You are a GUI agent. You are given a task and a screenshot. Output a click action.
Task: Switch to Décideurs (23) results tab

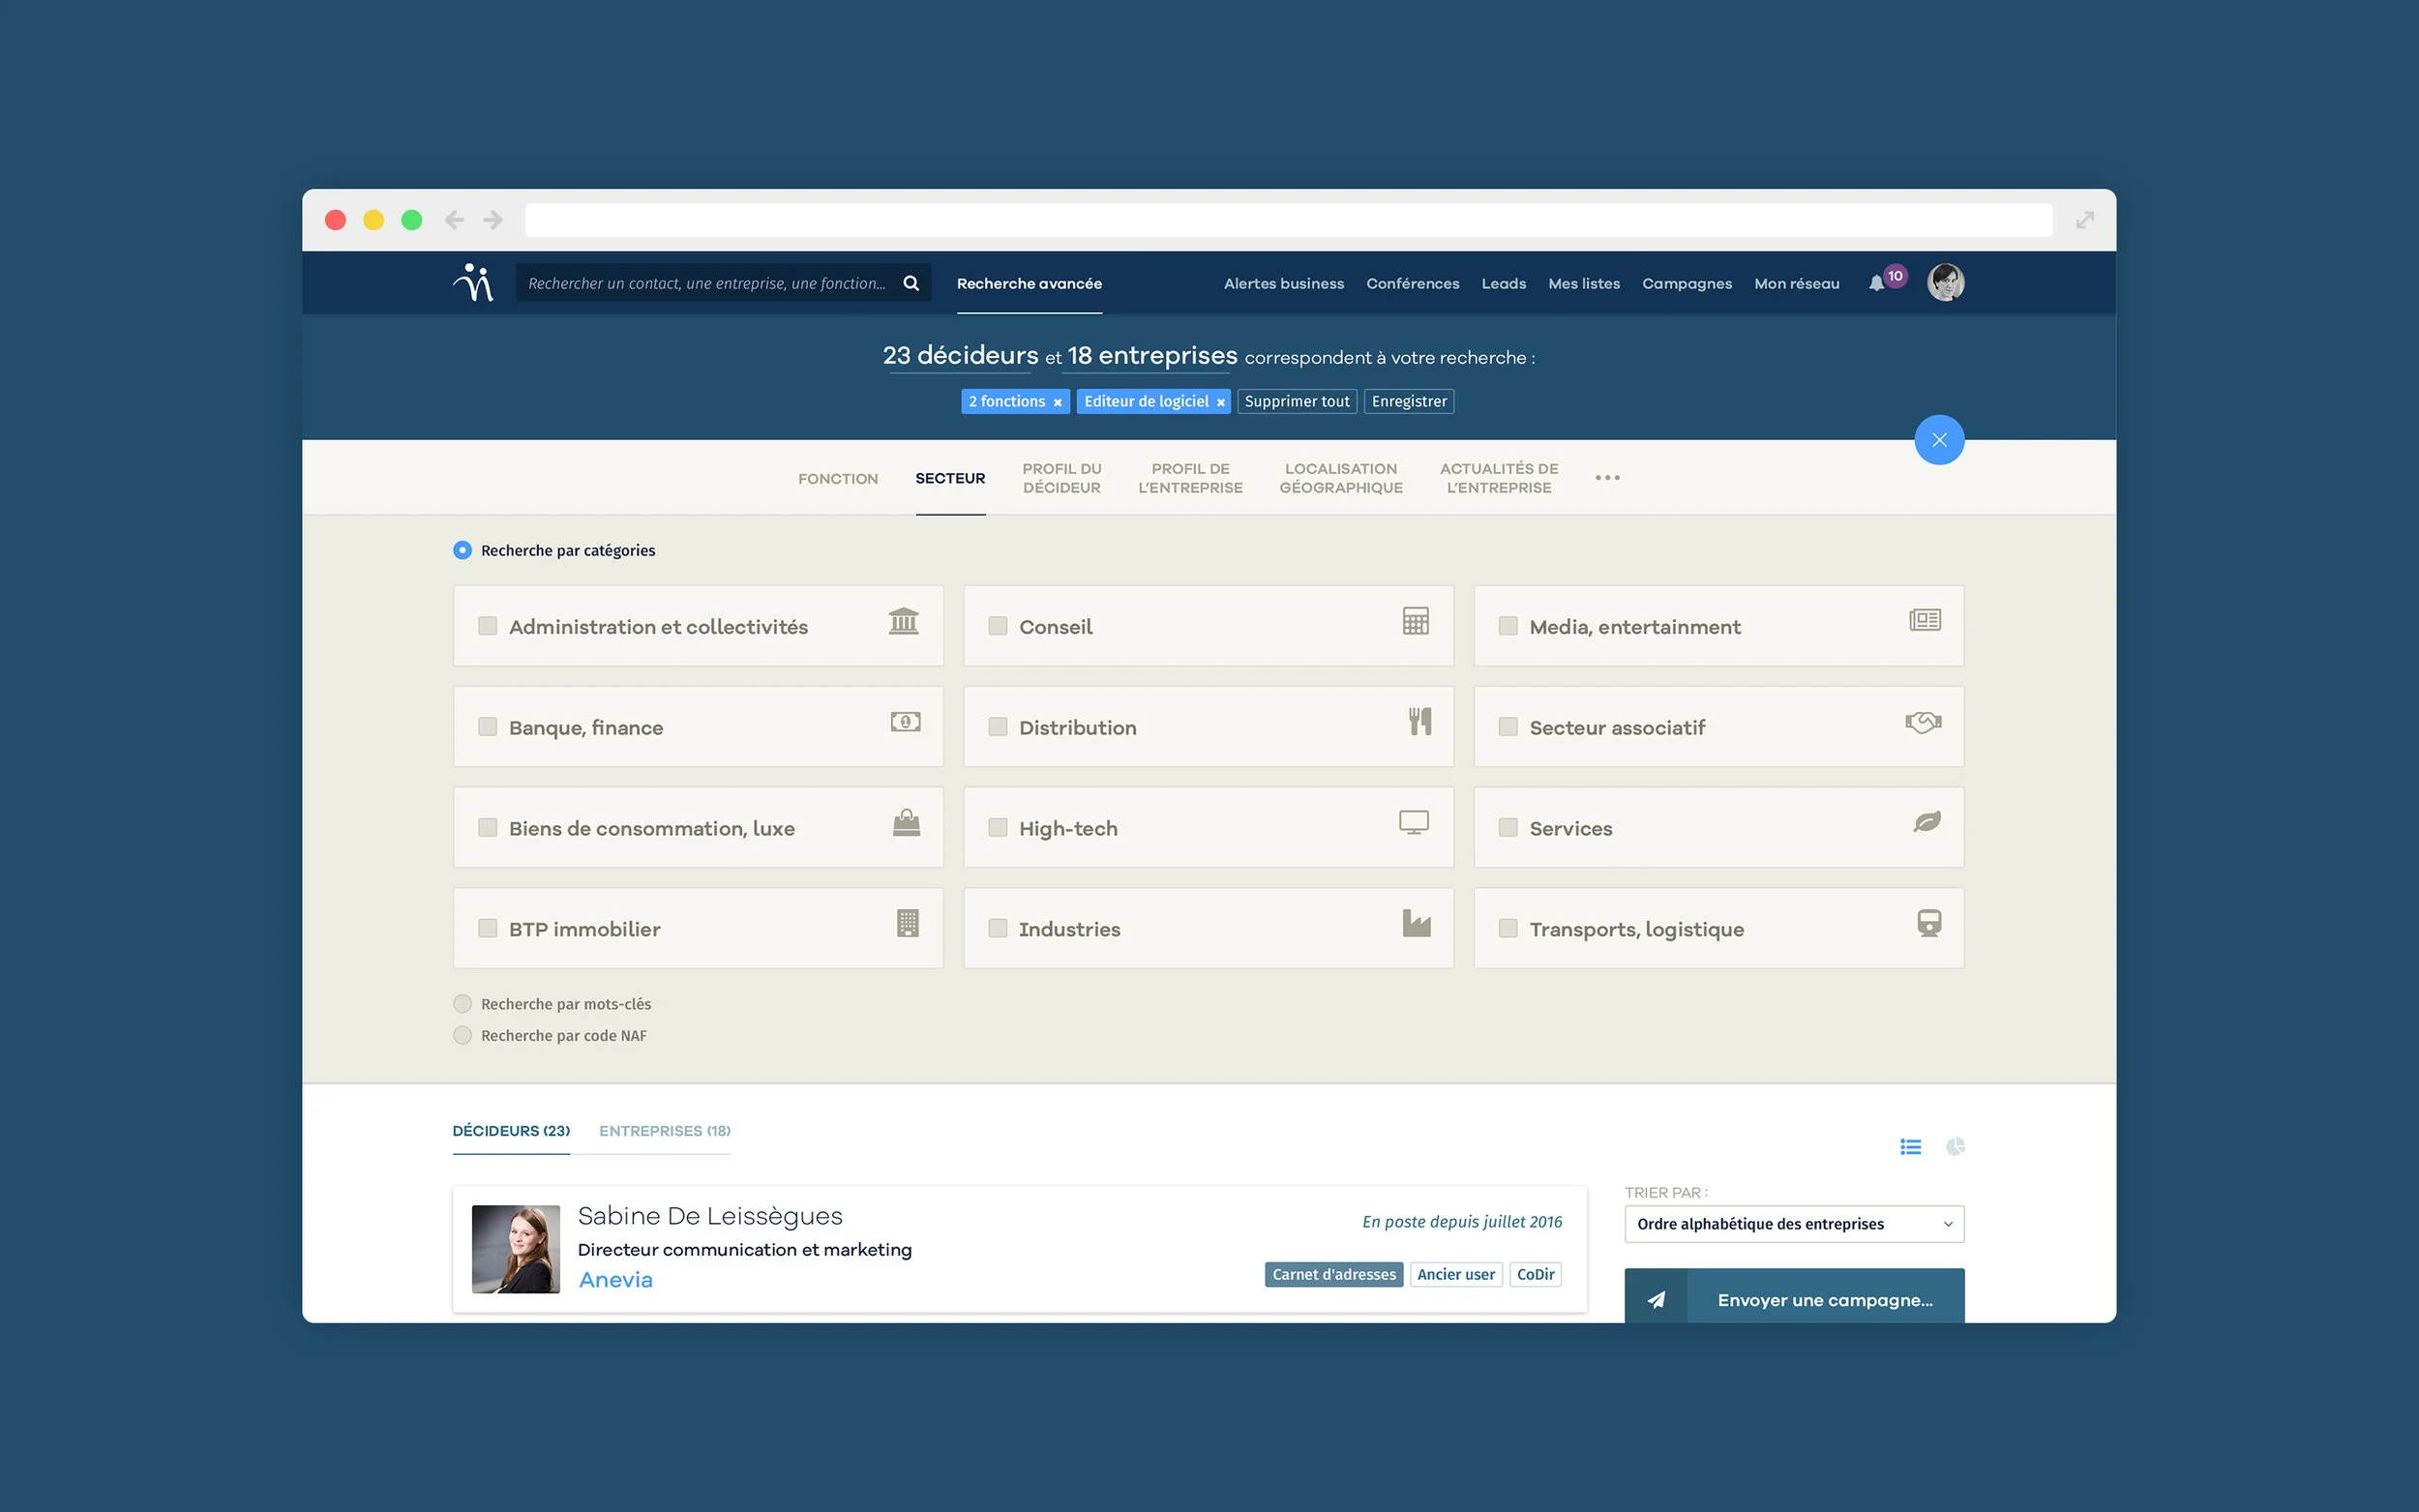click(511, 1131)
